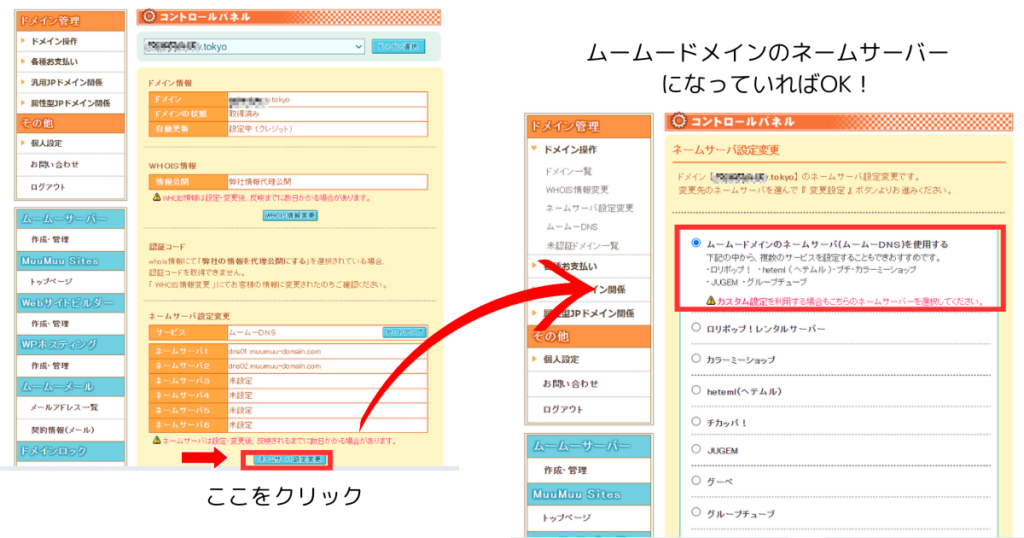Image resolution: width=1024 pixels, height=538 pixels.
Task: Open 未認証ドメイン一覧 in the right sidebar
Action: pyautogui.click(x=582, y=245)
